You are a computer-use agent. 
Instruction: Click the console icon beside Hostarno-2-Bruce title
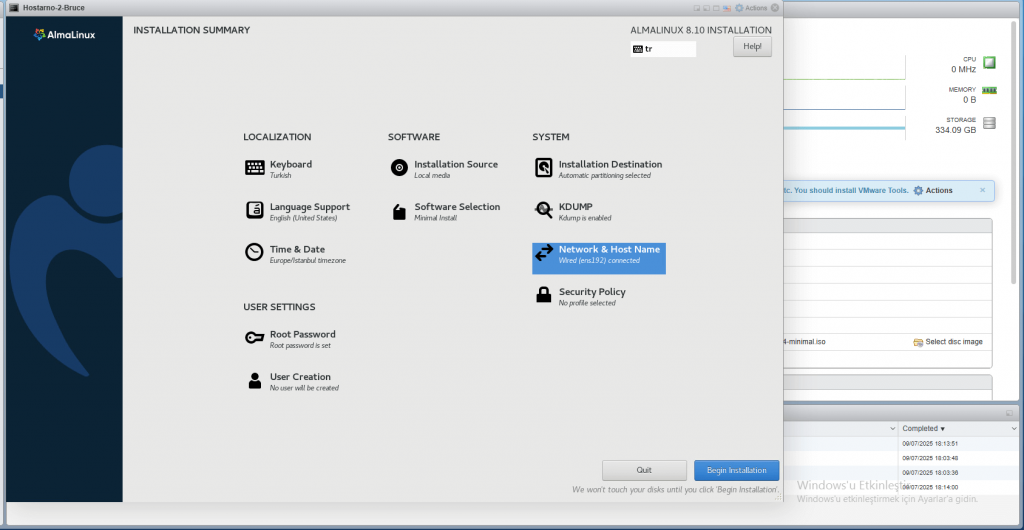pyautogui.click(x=13, y=8)
